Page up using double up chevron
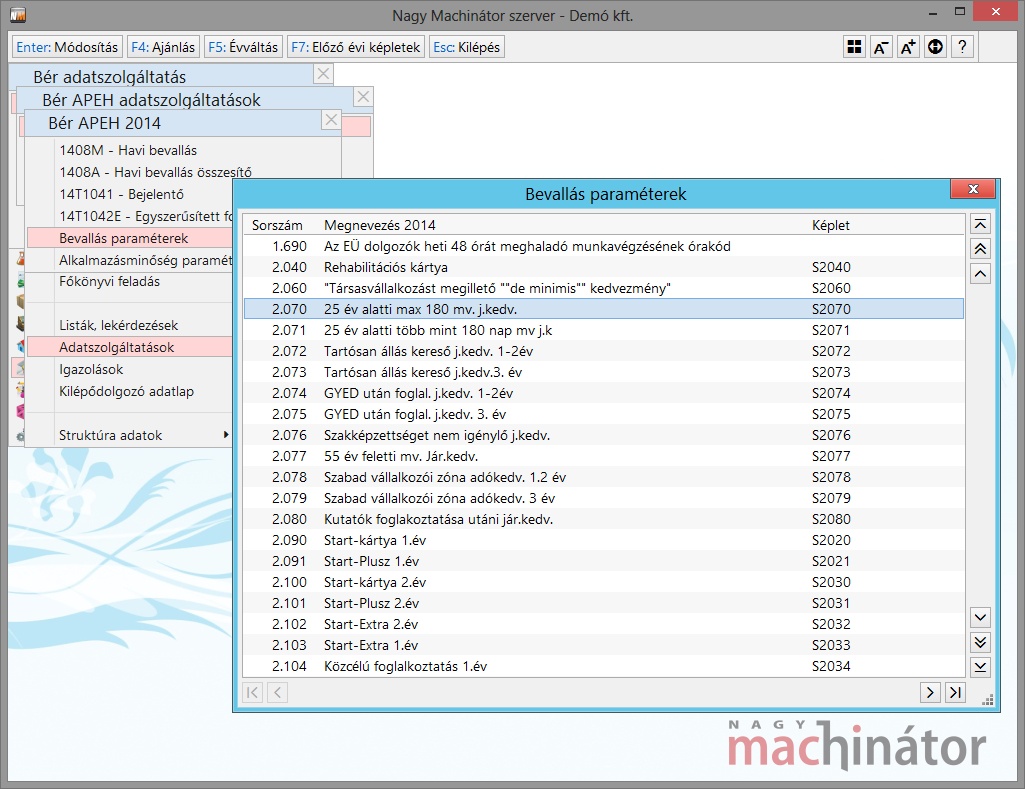1025x789 pixels. pos(980,249)
